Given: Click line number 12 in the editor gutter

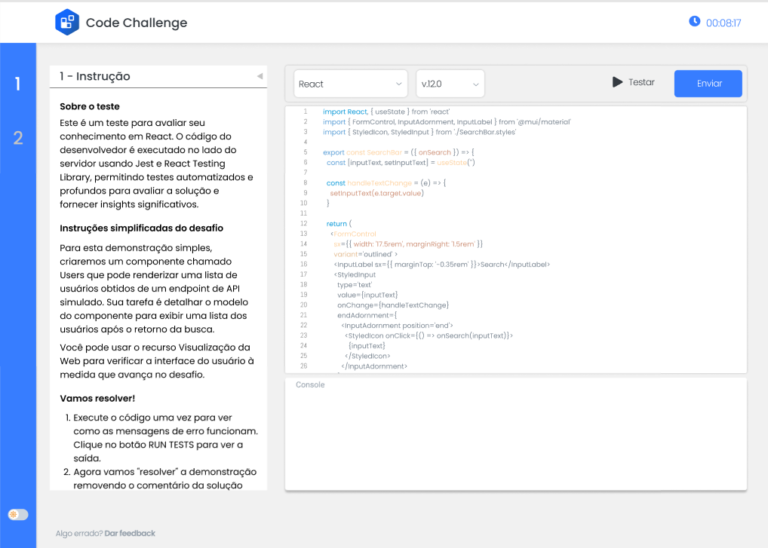Looking at the screenshot, I should [304, 223].
